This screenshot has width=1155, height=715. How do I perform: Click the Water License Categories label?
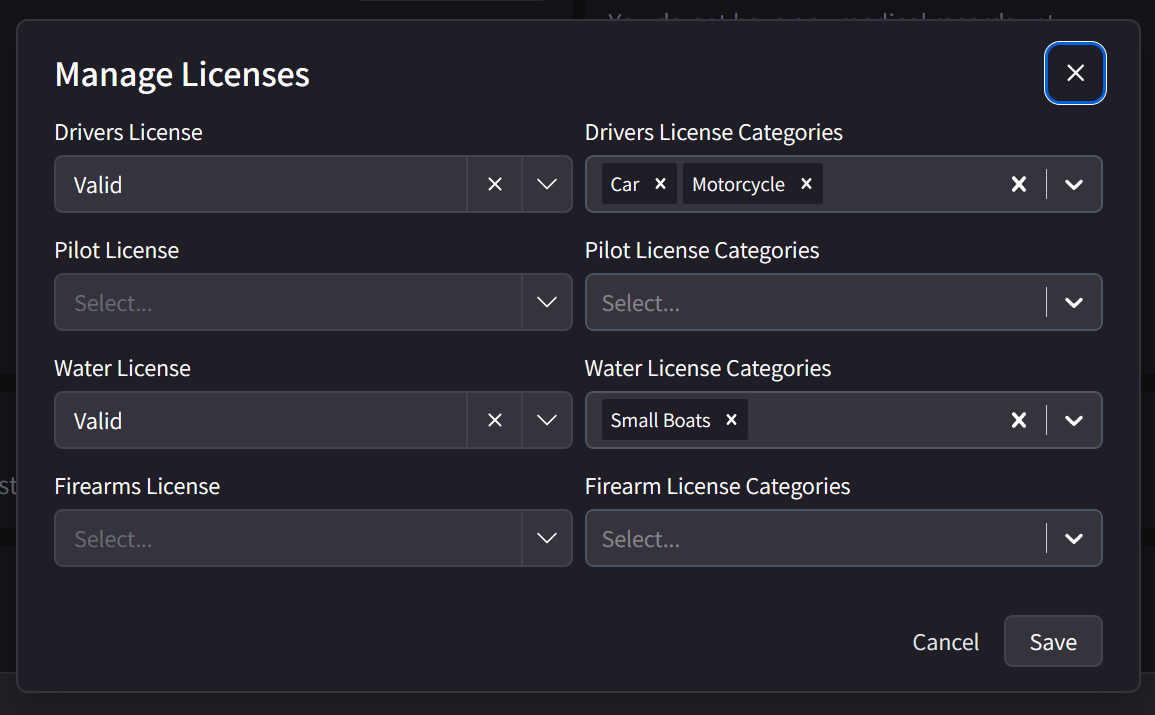(707, 368)
